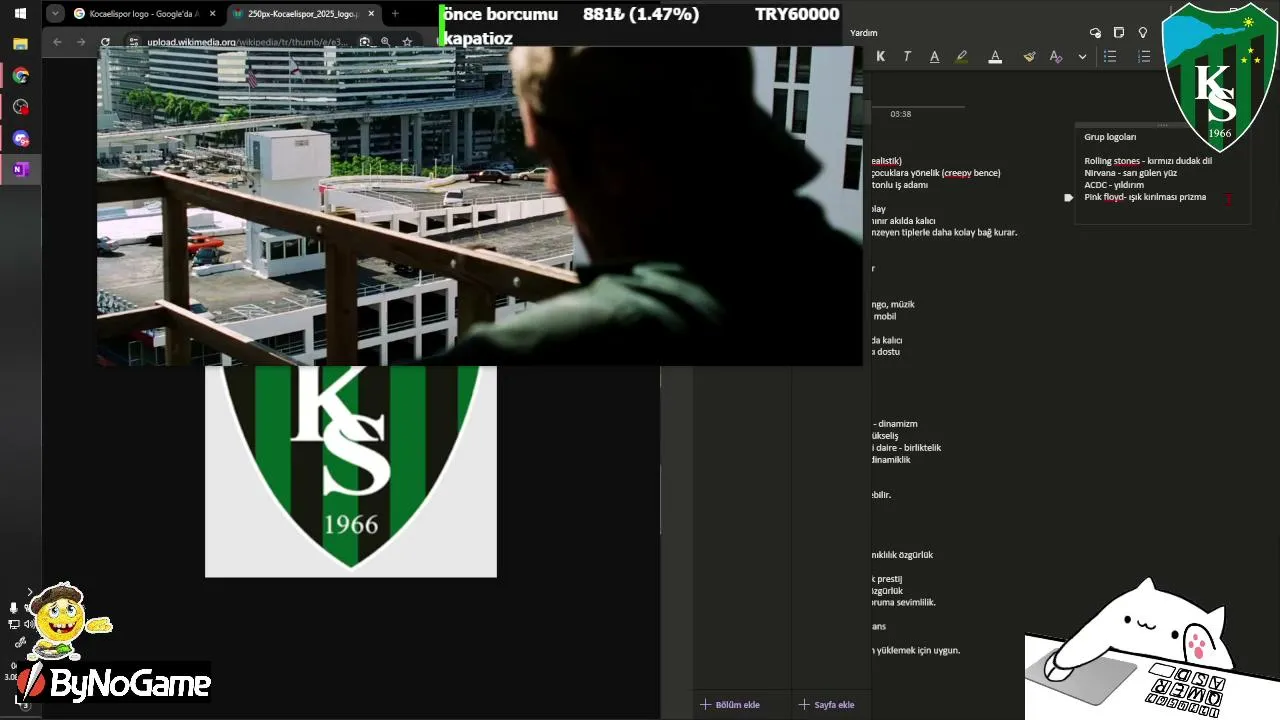Click the speaker volume icon in the tray
Screen dimensions: 1280x720
tap(29, 624)
